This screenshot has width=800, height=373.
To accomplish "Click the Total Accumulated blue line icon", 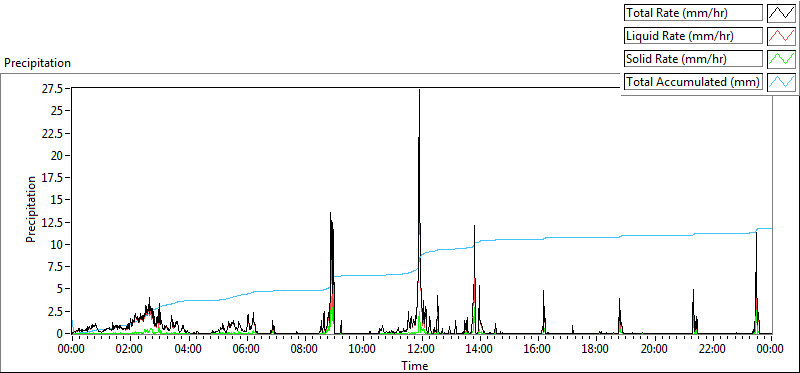I will click(x=781, y=82).
